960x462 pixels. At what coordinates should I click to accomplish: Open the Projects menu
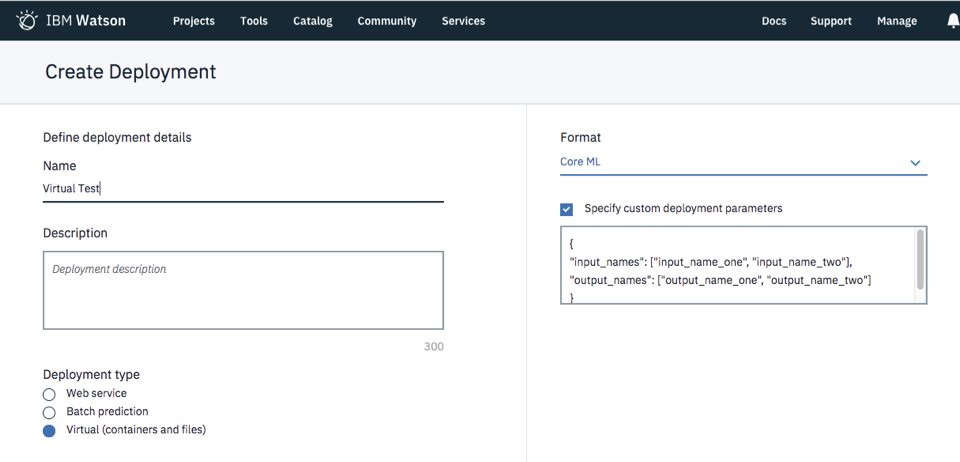click(x=193, y=21)
